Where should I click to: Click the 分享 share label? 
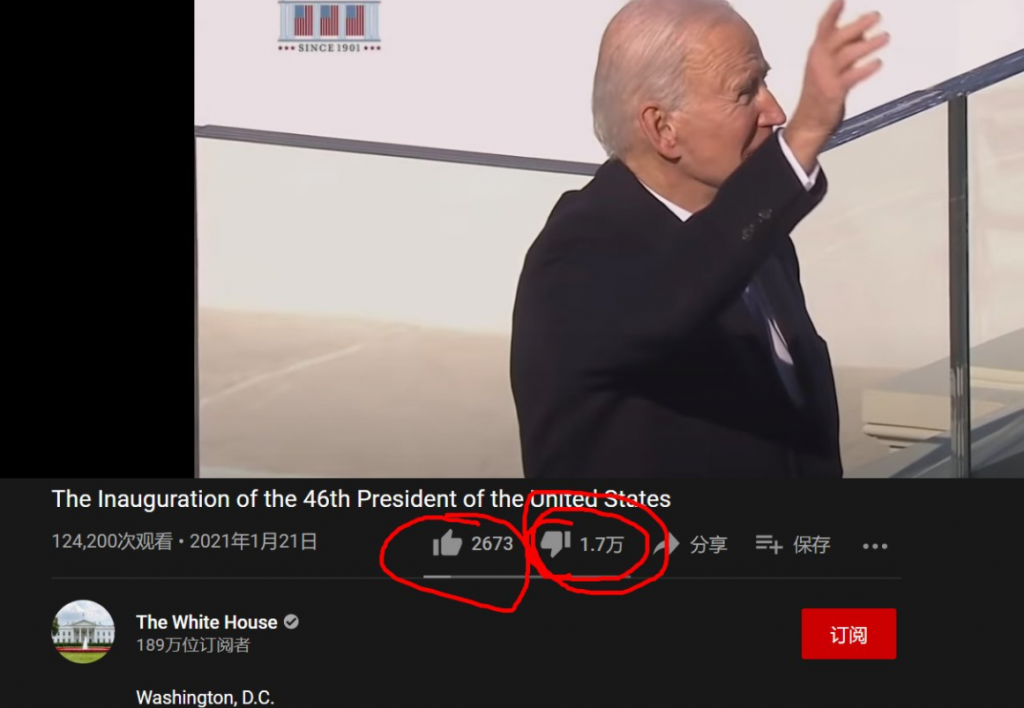[709, 544]
